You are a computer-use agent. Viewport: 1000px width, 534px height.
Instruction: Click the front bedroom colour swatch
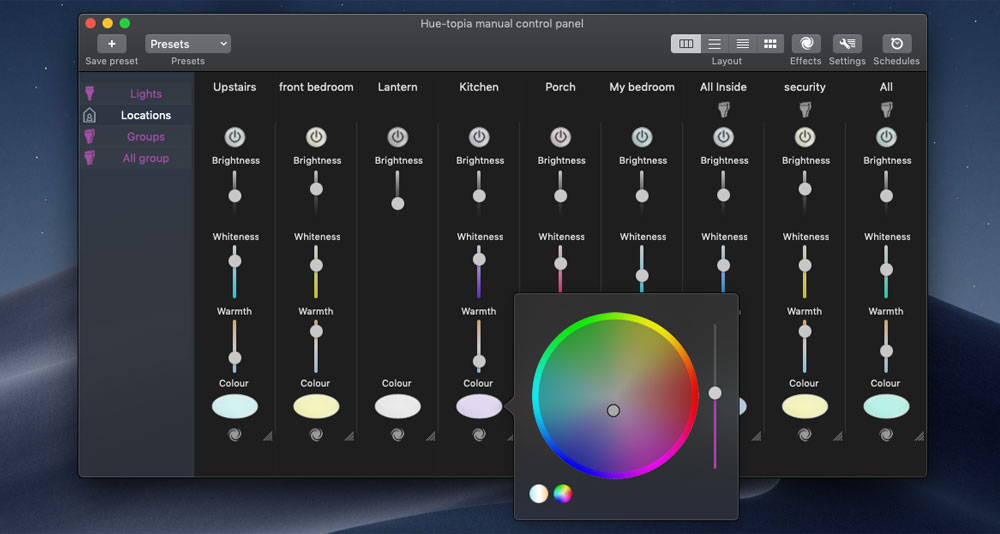(316, 406)
